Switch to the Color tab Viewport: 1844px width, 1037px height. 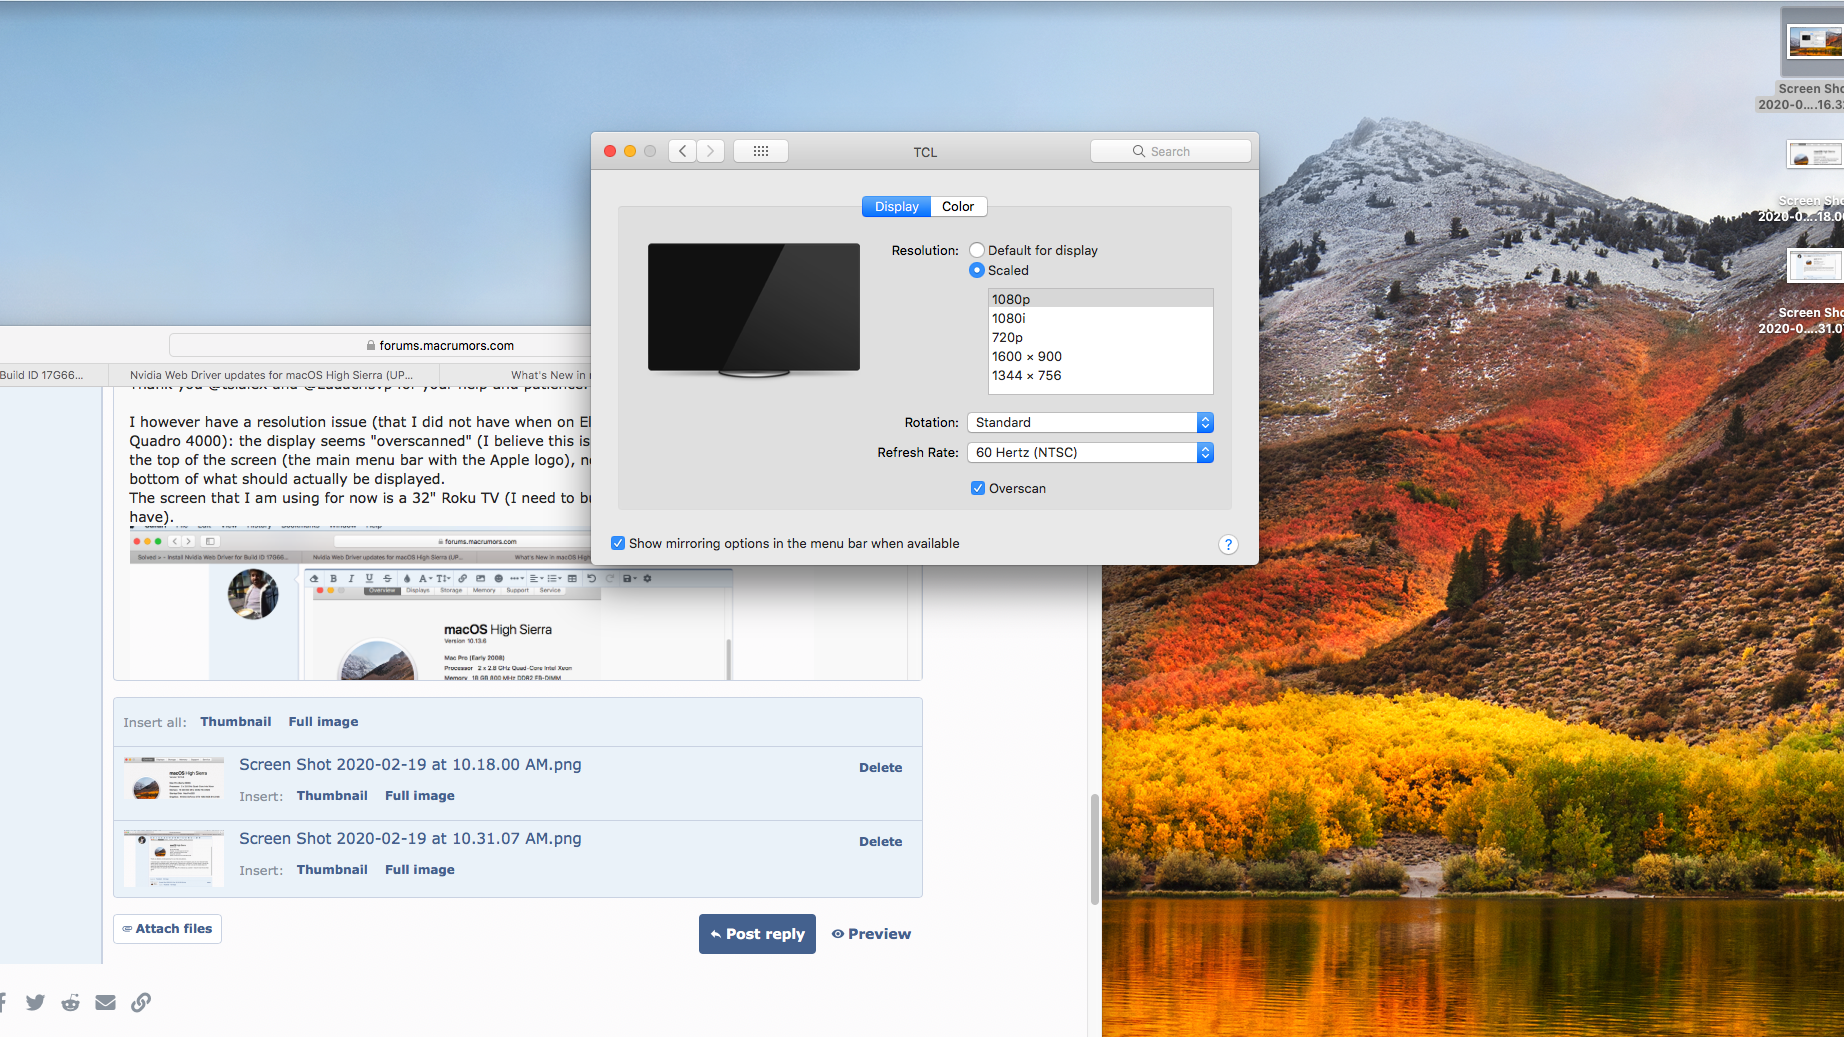click(958, 207)
